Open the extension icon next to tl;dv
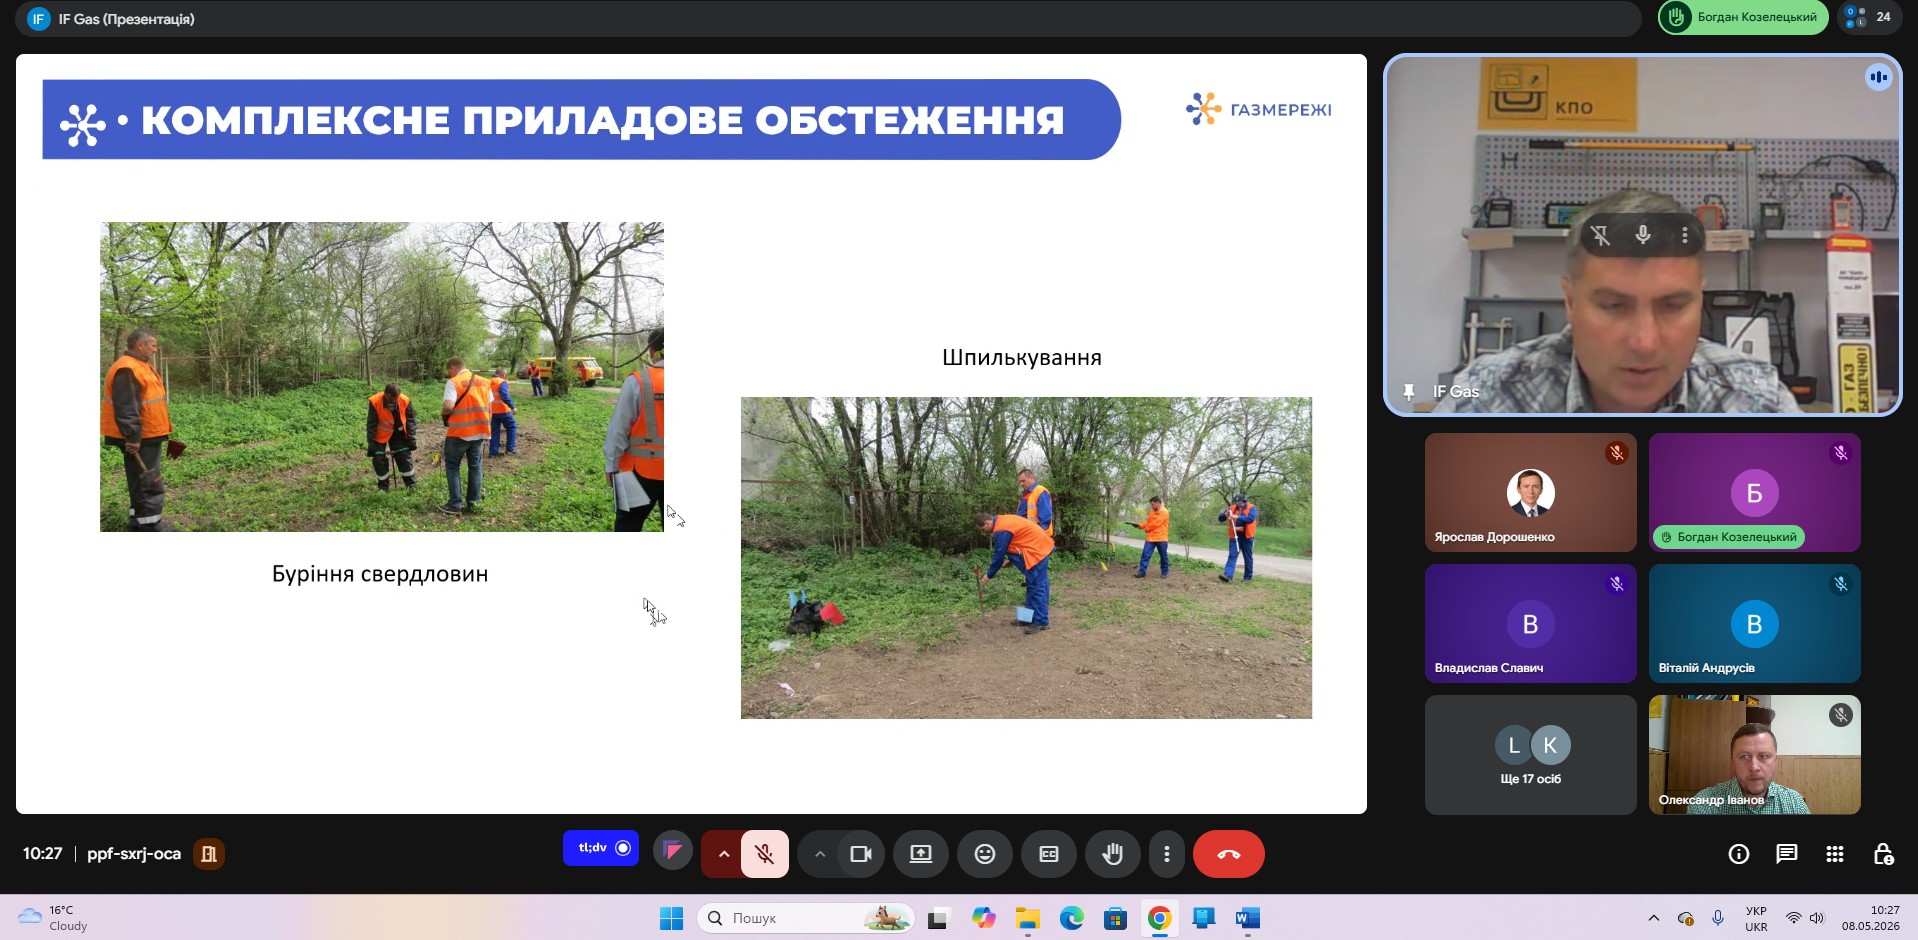The image size is (1918, 940). pos(673,851)
